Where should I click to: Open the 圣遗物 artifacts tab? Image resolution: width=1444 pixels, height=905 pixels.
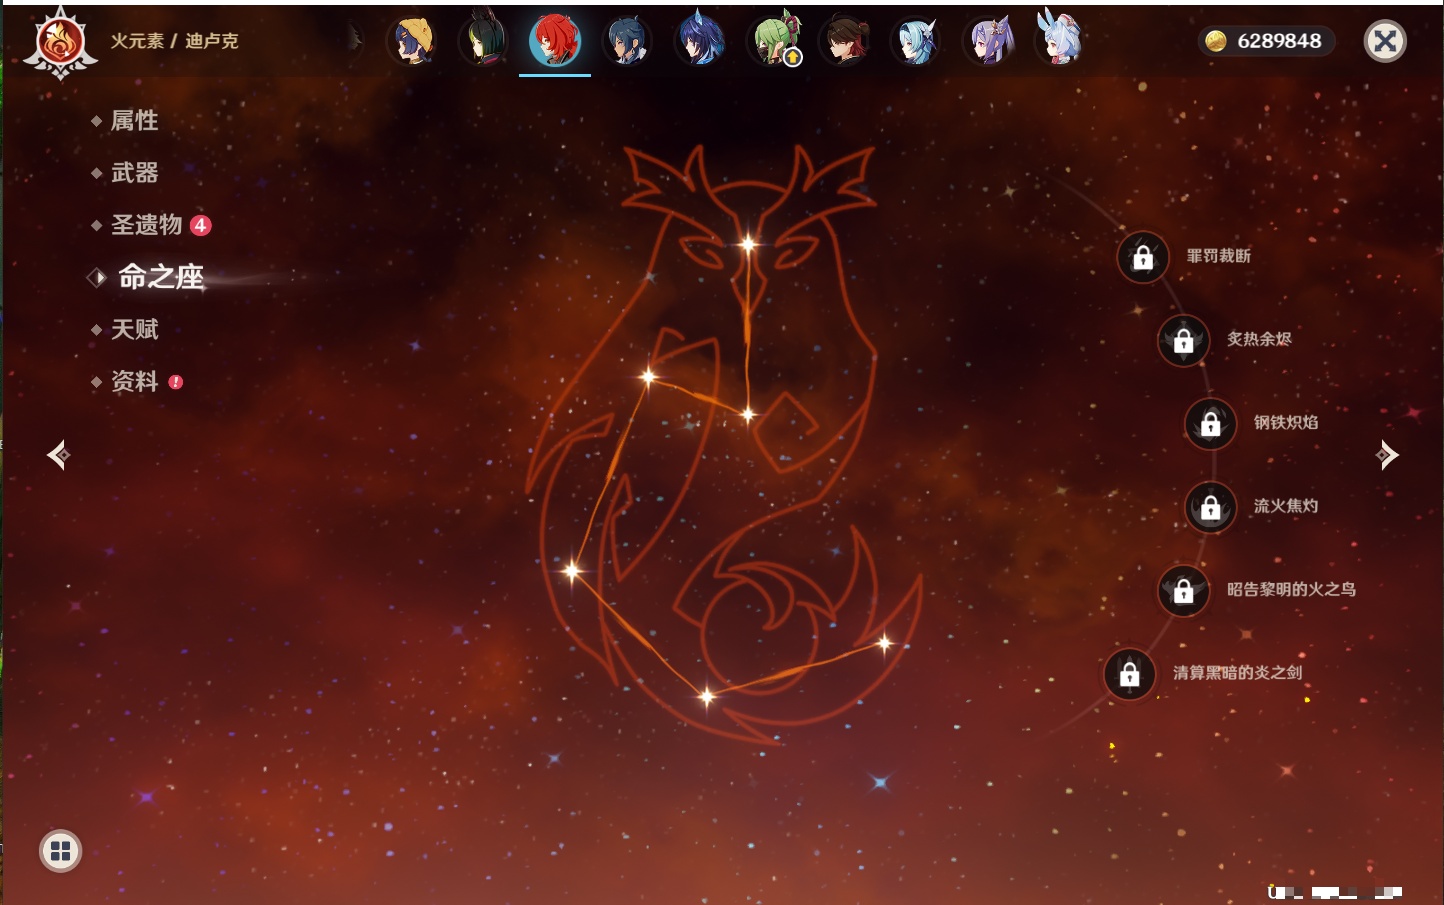pos(146,225)
